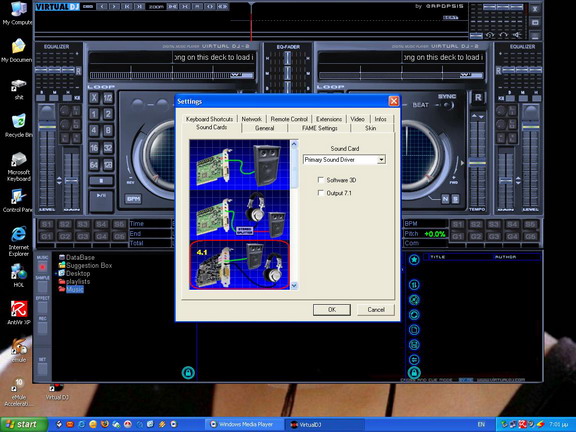The image size is (576, 432).
Task: Tick the Output 7.1 checkbox
Action: pyautogui.click(x=321, y=193)
